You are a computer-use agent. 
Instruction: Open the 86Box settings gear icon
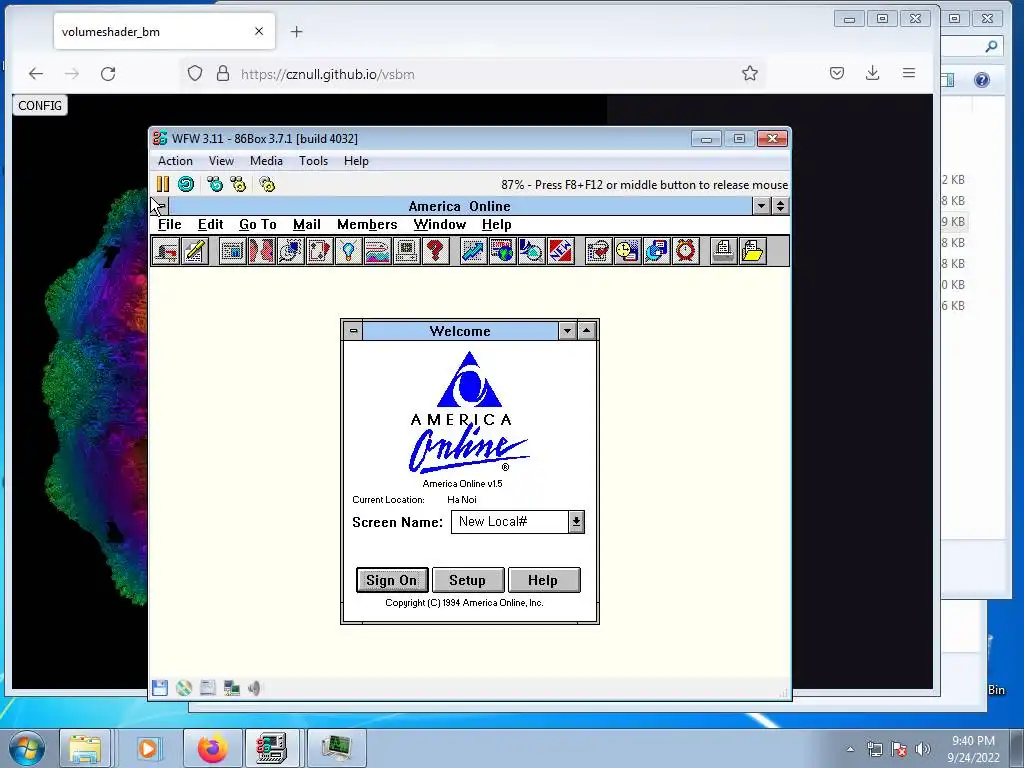[267, 184]
